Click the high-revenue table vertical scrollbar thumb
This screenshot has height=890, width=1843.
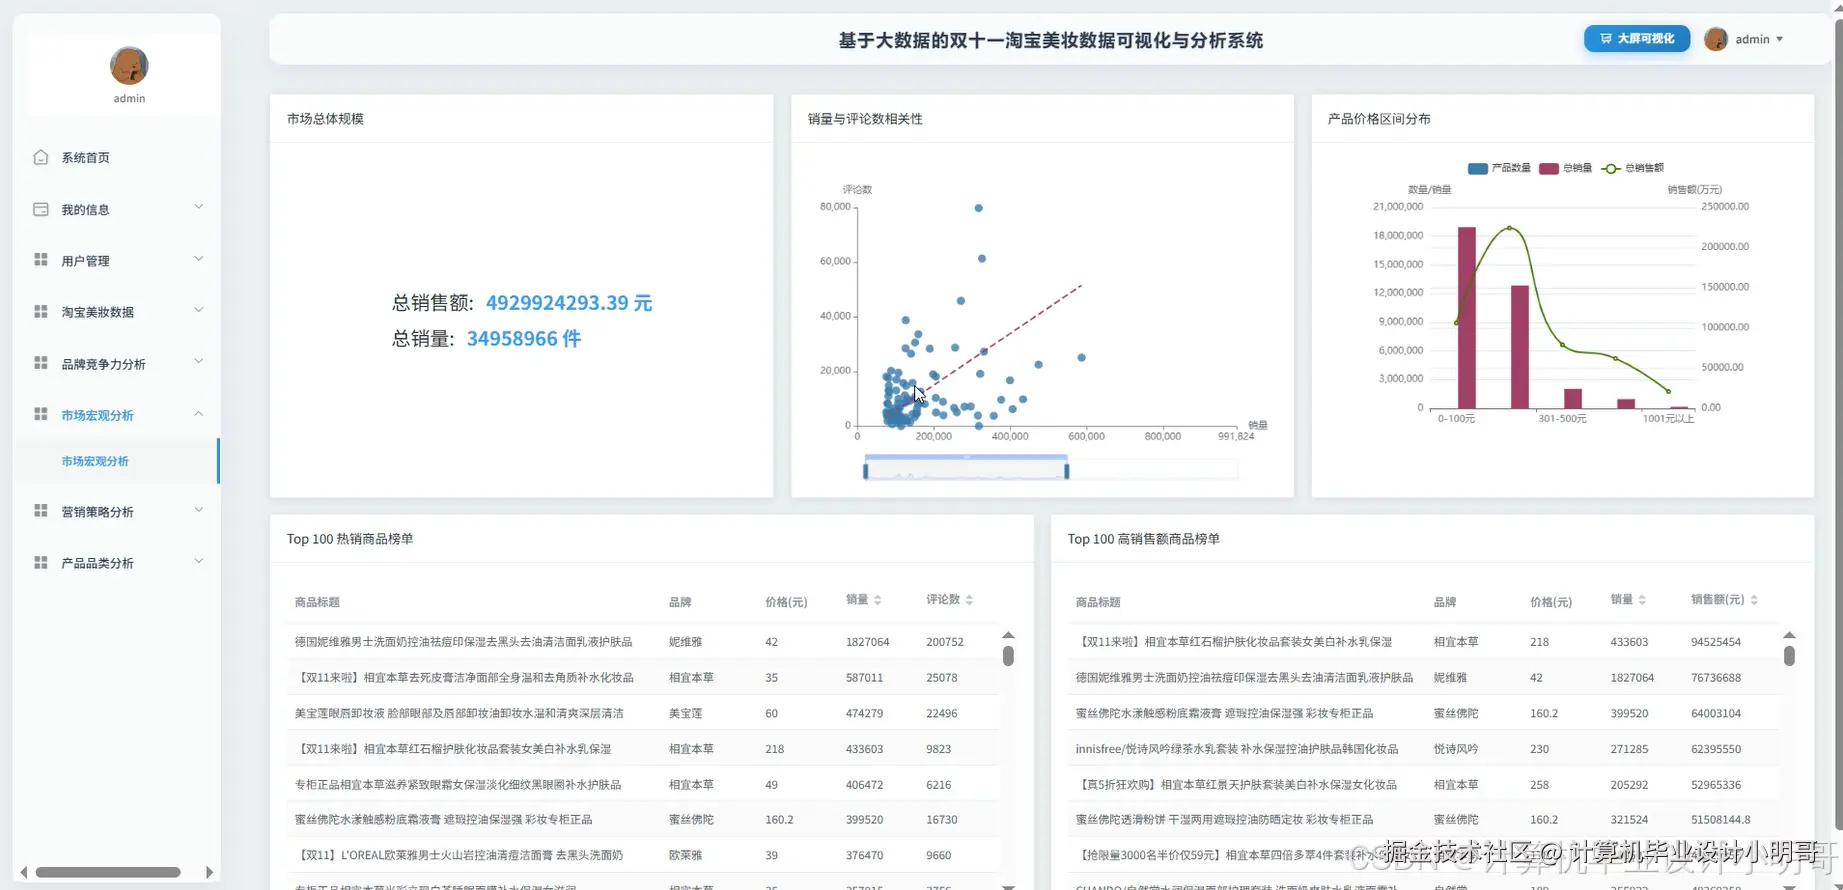[x=1789, y=656]
